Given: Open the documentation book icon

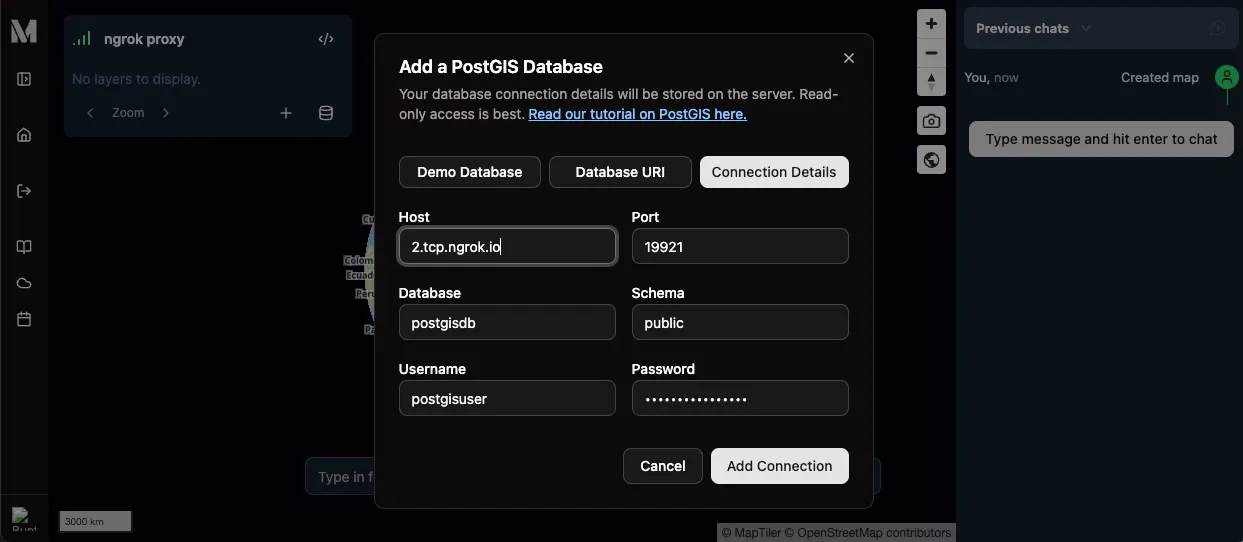Looking at the screenshot, I should coord(24,247).
